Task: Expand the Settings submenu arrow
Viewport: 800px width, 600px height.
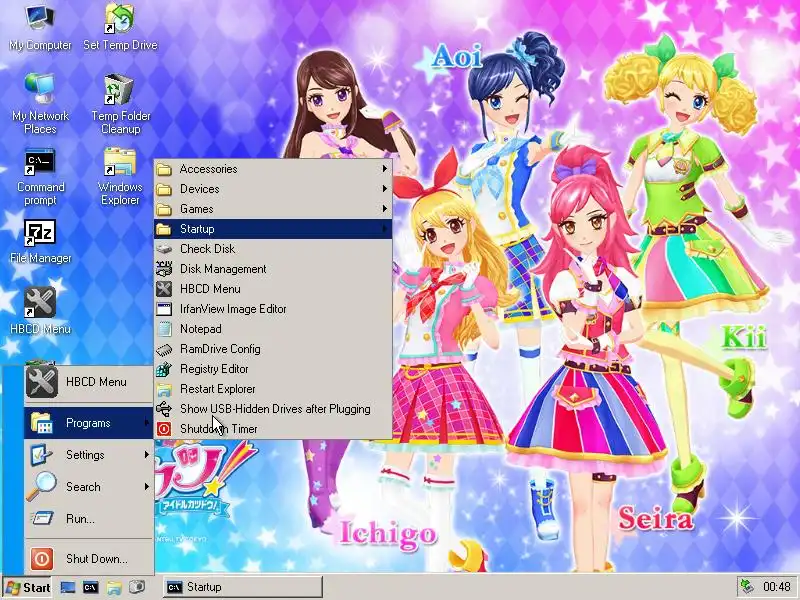Action: tap(147, 455)
